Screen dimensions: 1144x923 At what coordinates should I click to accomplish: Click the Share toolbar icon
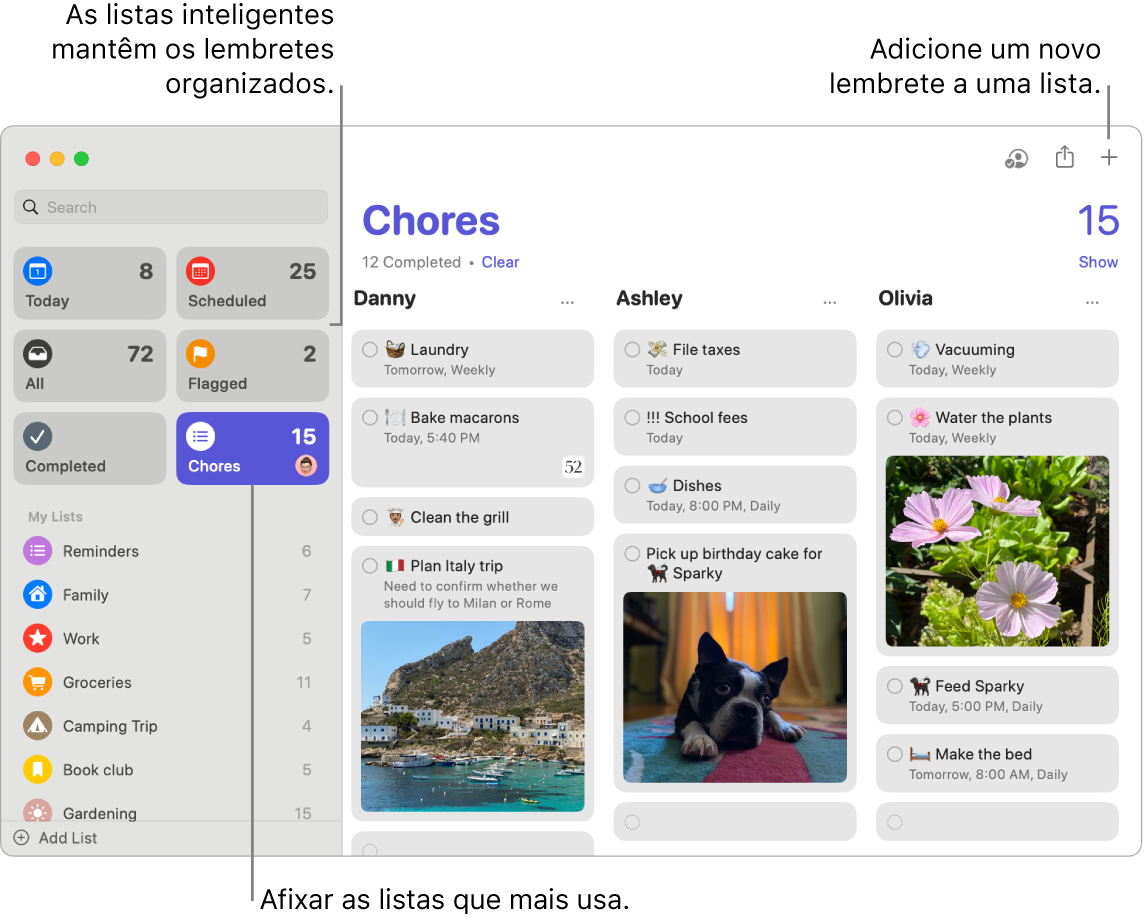pos(1064,157)
